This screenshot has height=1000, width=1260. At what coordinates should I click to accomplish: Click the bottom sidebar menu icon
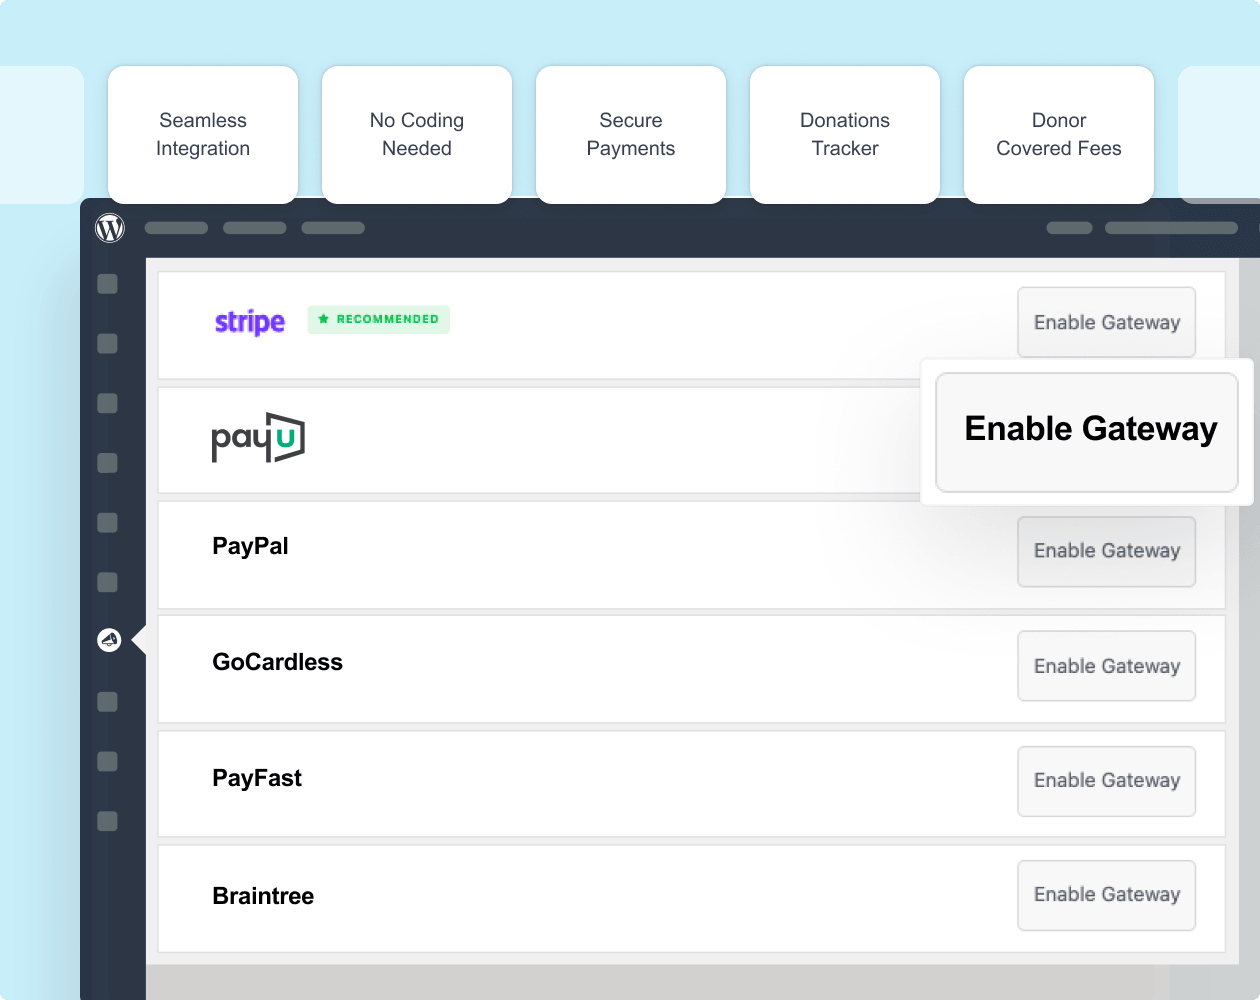pos(106,821)
